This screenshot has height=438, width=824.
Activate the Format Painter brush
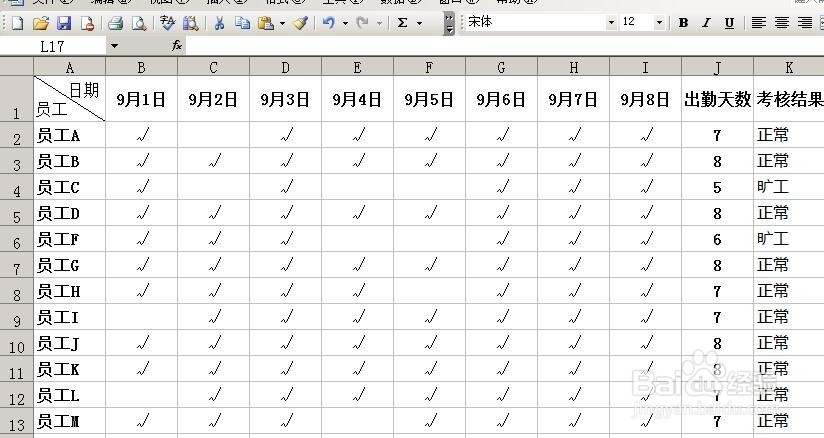[300, 23]
